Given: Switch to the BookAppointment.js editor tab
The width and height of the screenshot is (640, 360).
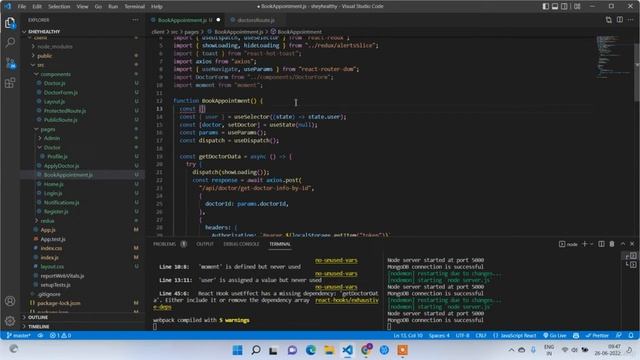Looking at the screenshot, I should point(182,20).
